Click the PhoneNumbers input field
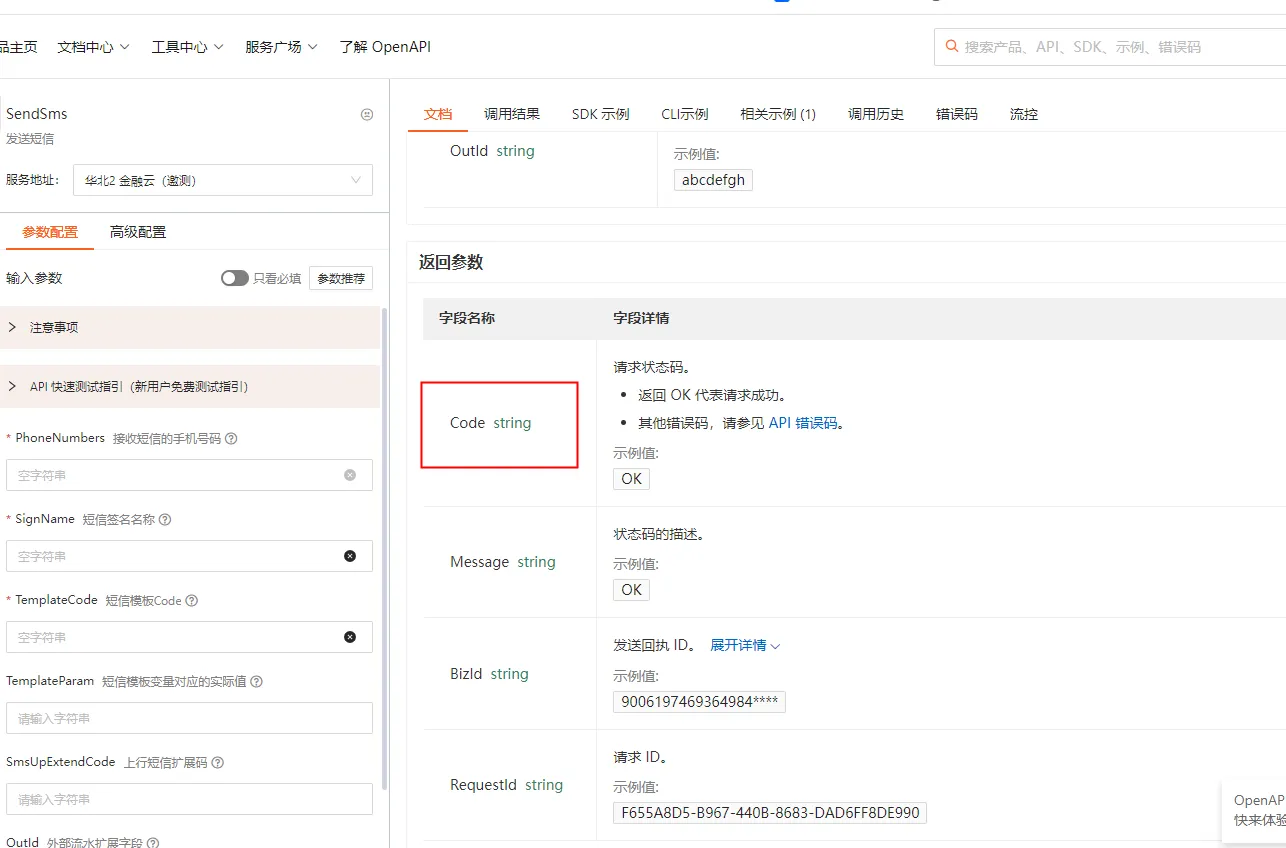 [189, 475]
